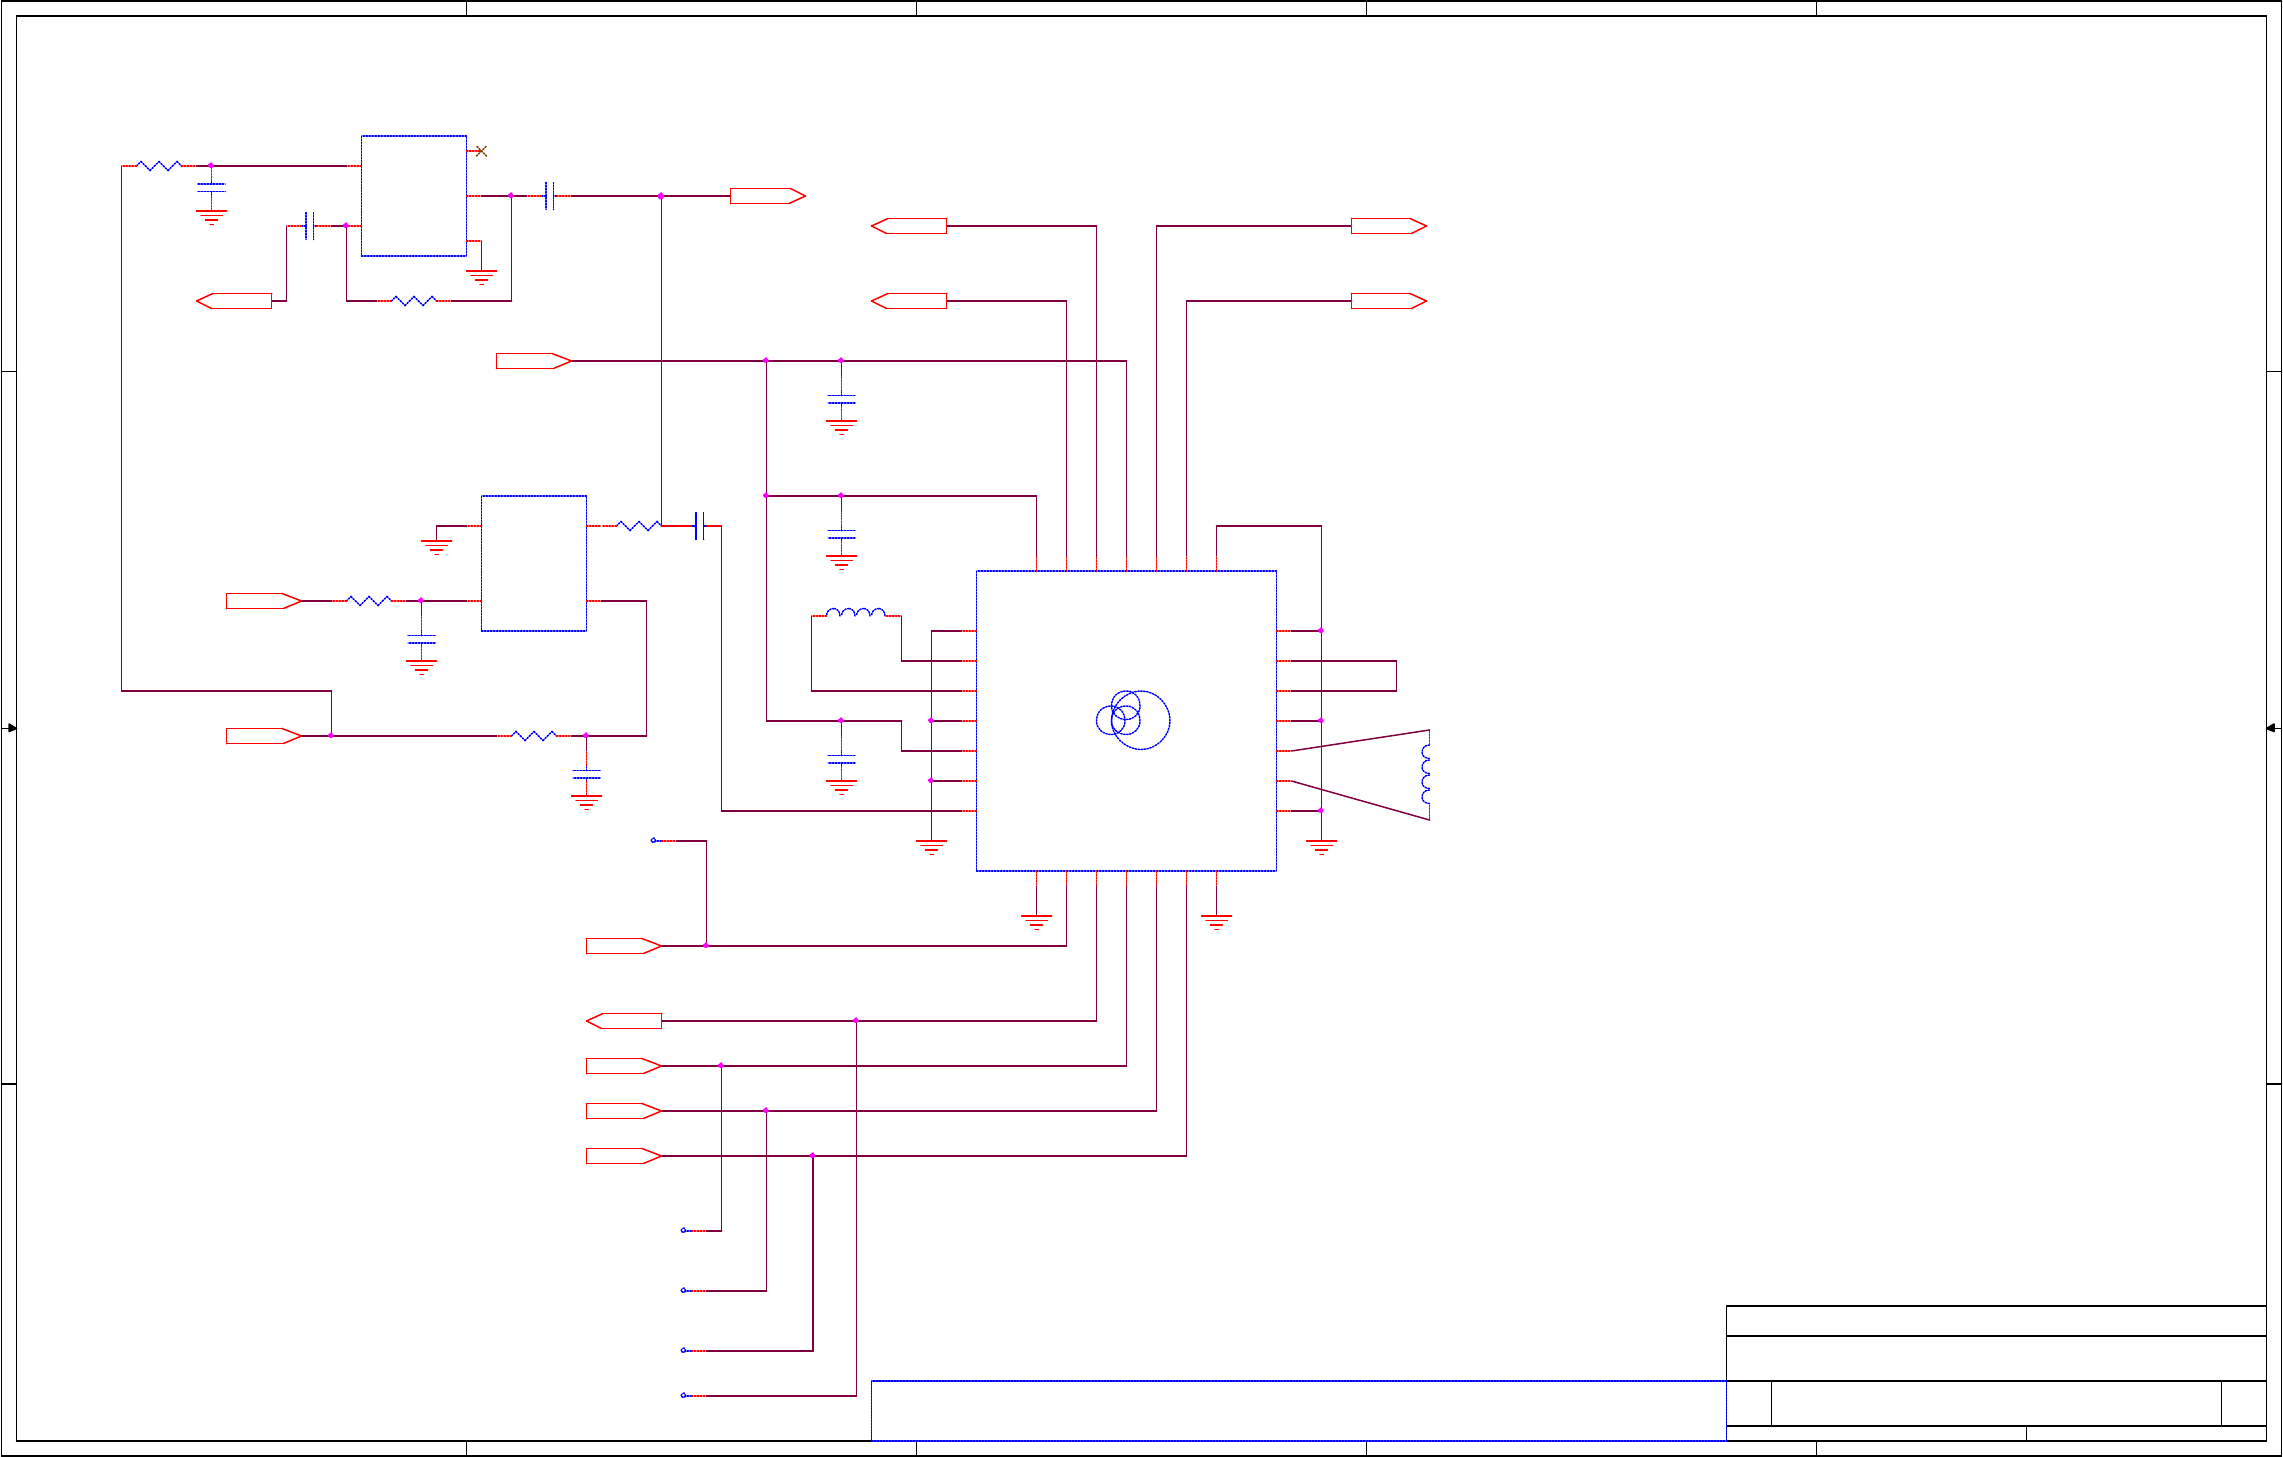Select the bold capacitor right of the middle IC resistor

pyautogui.click(x=699, y=526)
